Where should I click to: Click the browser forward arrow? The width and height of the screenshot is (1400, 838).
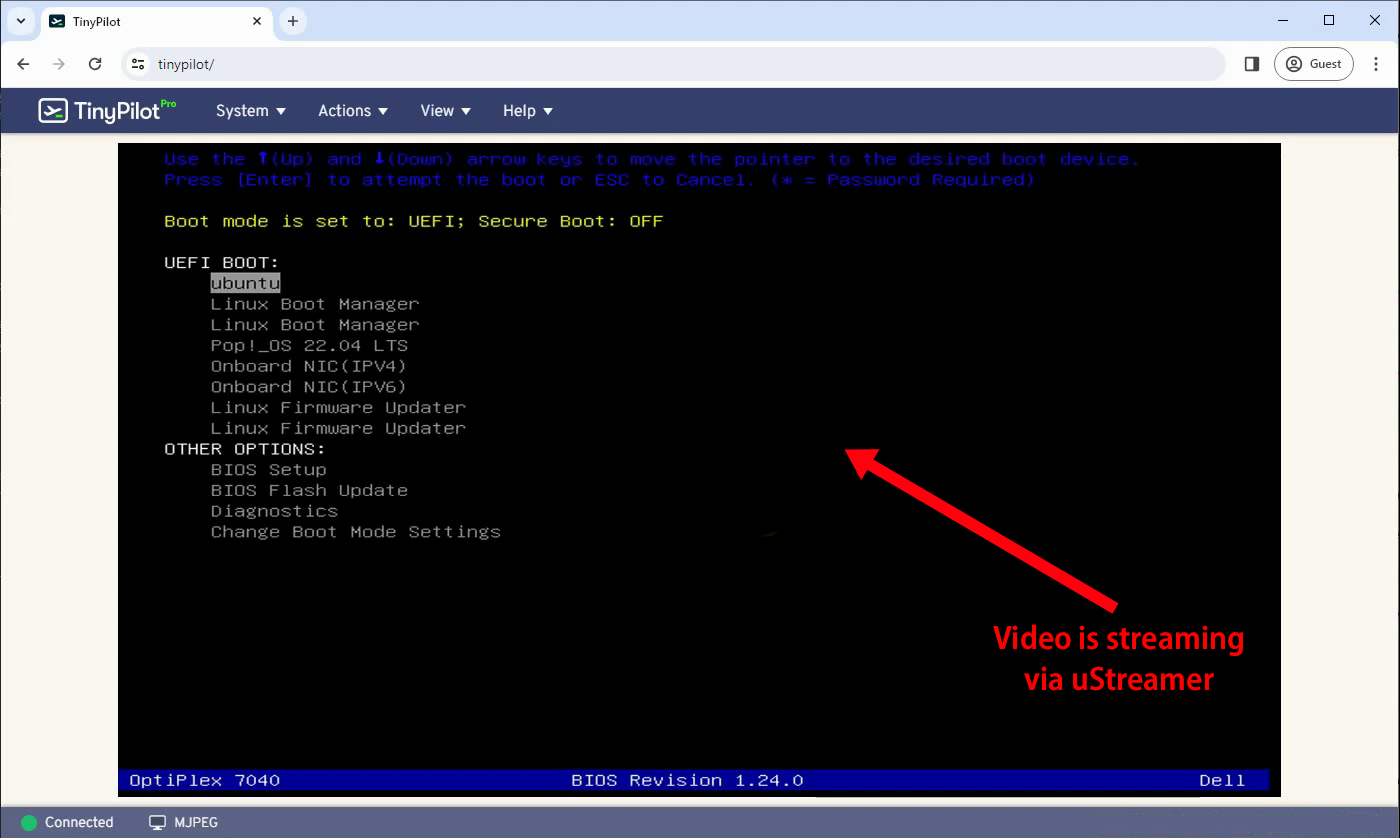(59, 64)
